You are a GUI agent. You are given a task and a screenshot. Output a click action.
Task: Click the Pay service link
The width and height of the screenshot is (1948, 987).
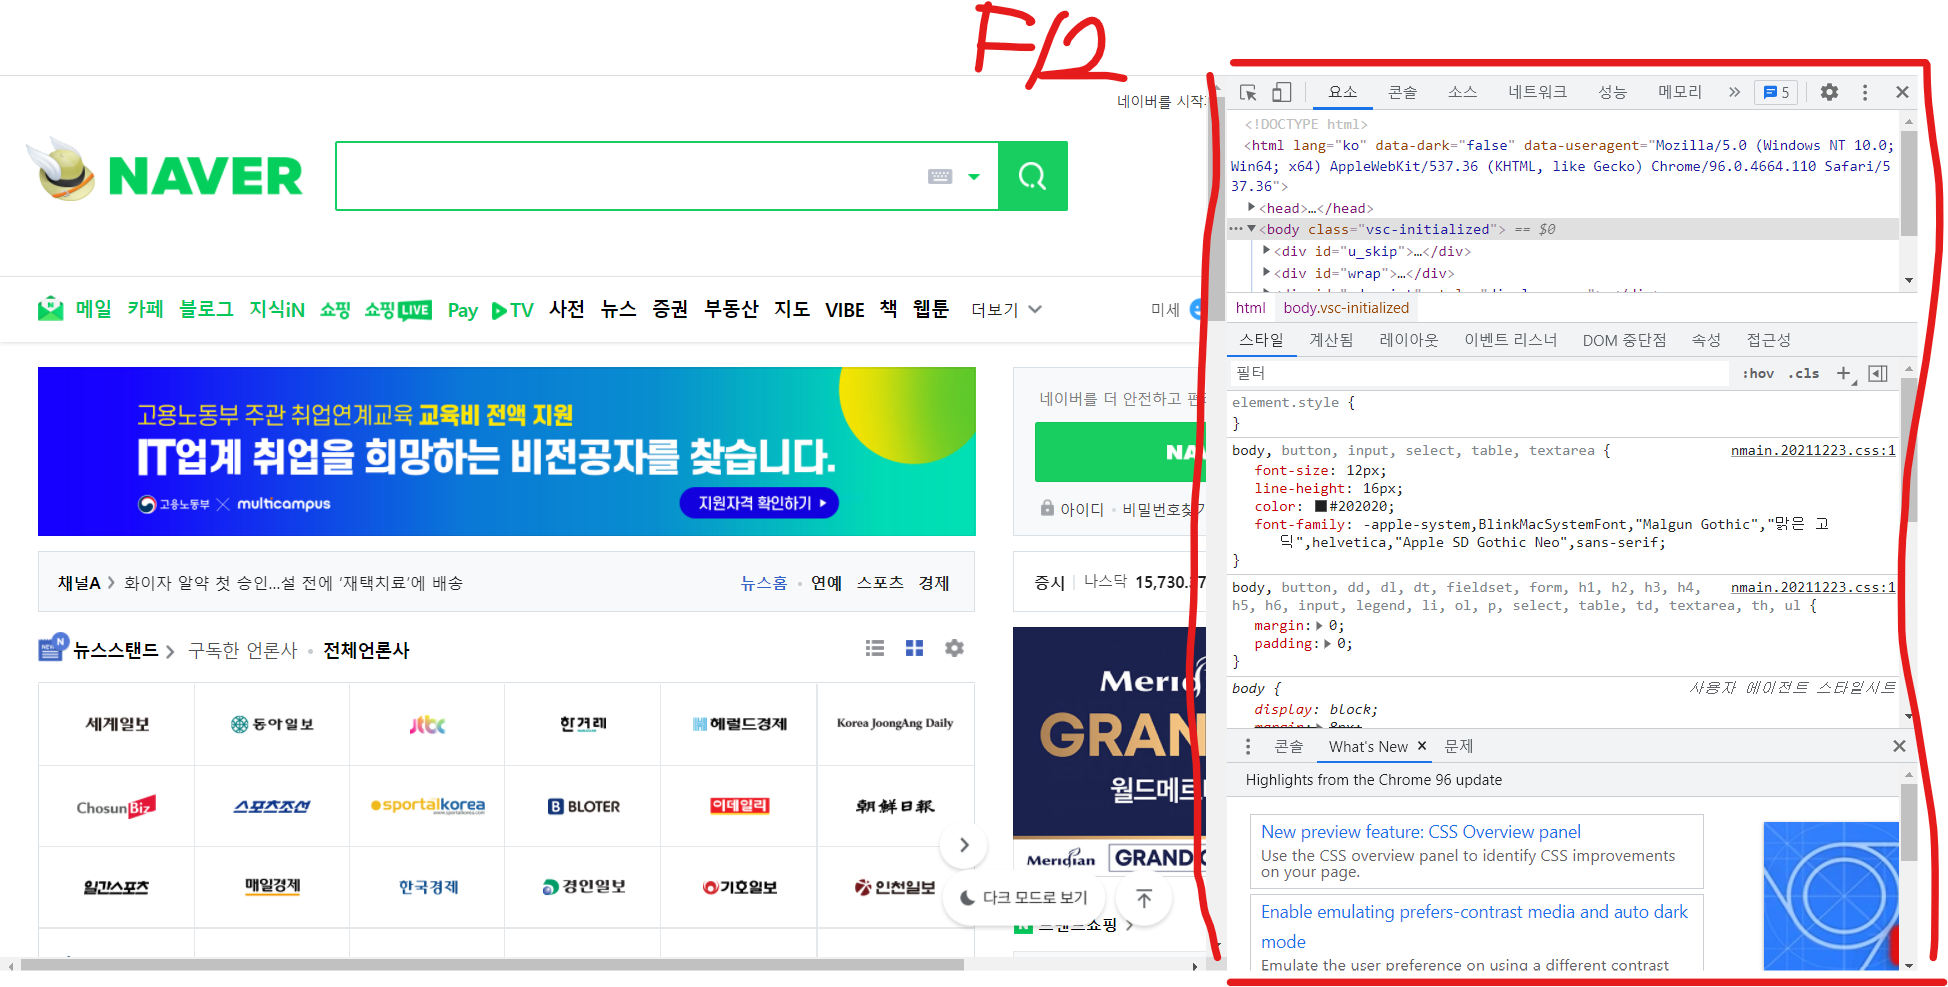click(x=462, y=310)
